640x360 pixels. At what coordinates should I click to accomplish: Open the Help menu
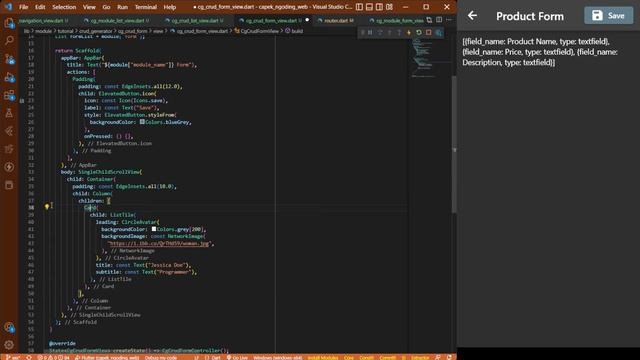pos(170,7)
